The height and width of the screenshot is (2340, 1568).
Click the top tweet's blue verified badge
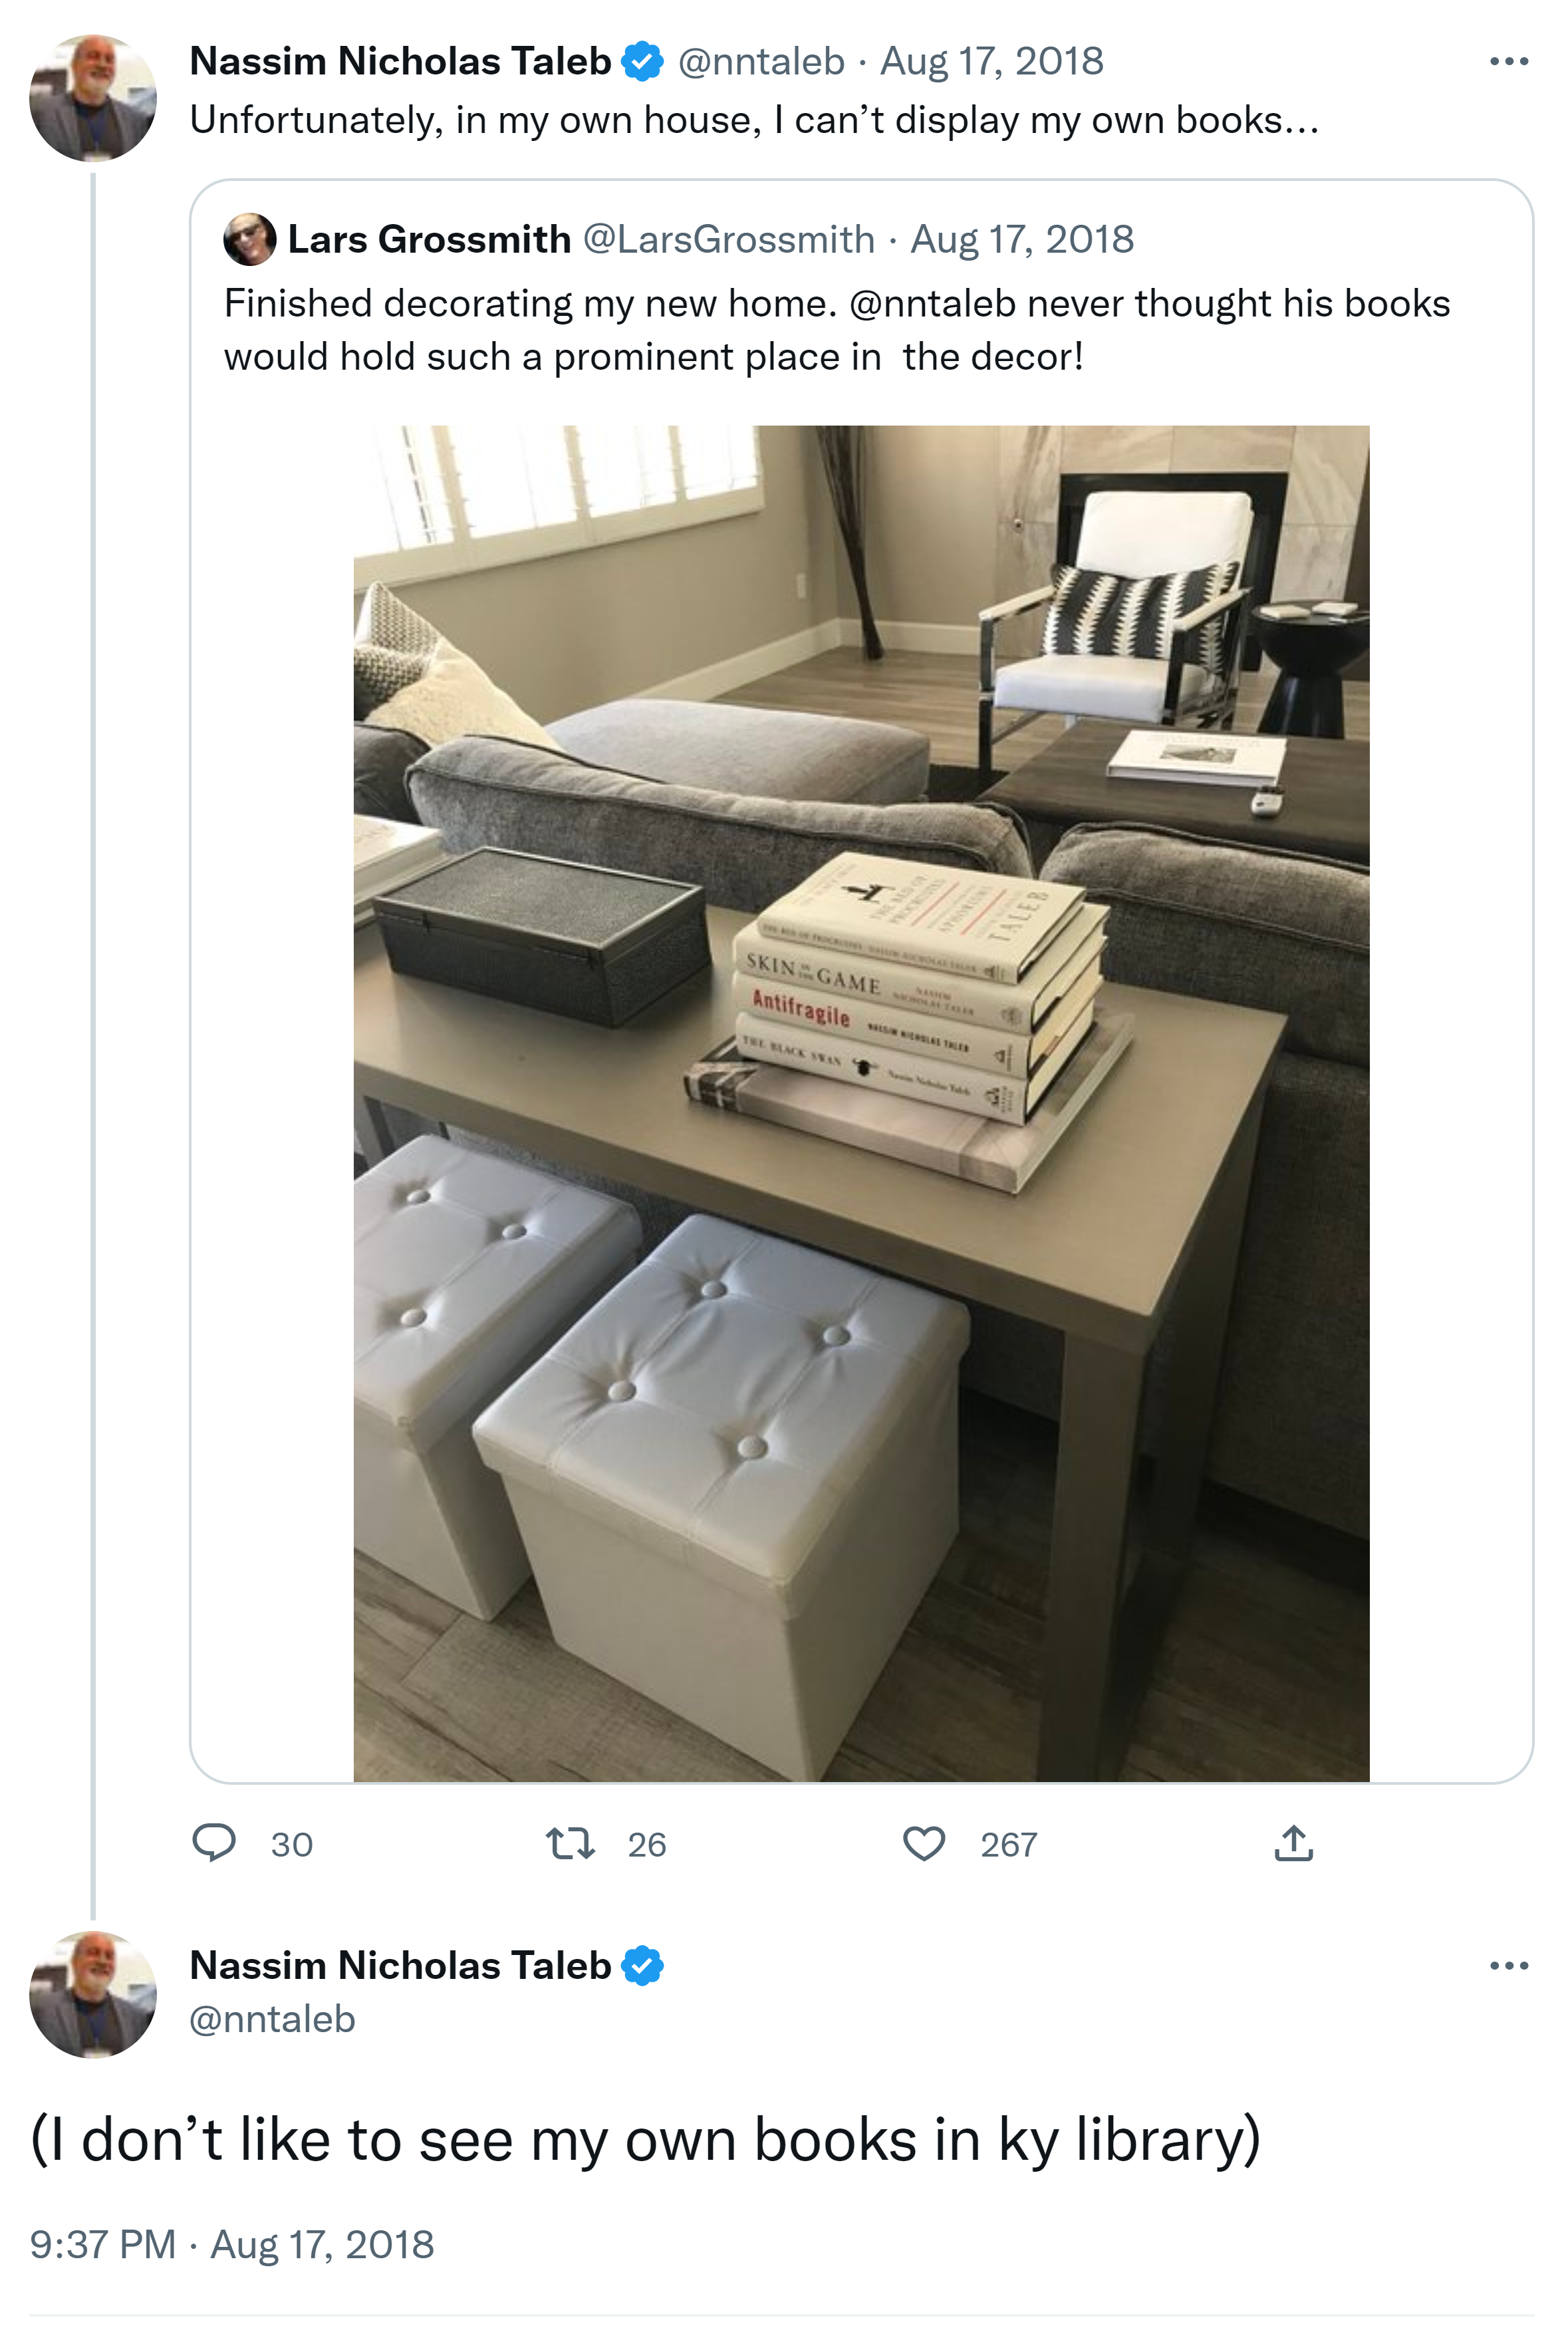642,62
